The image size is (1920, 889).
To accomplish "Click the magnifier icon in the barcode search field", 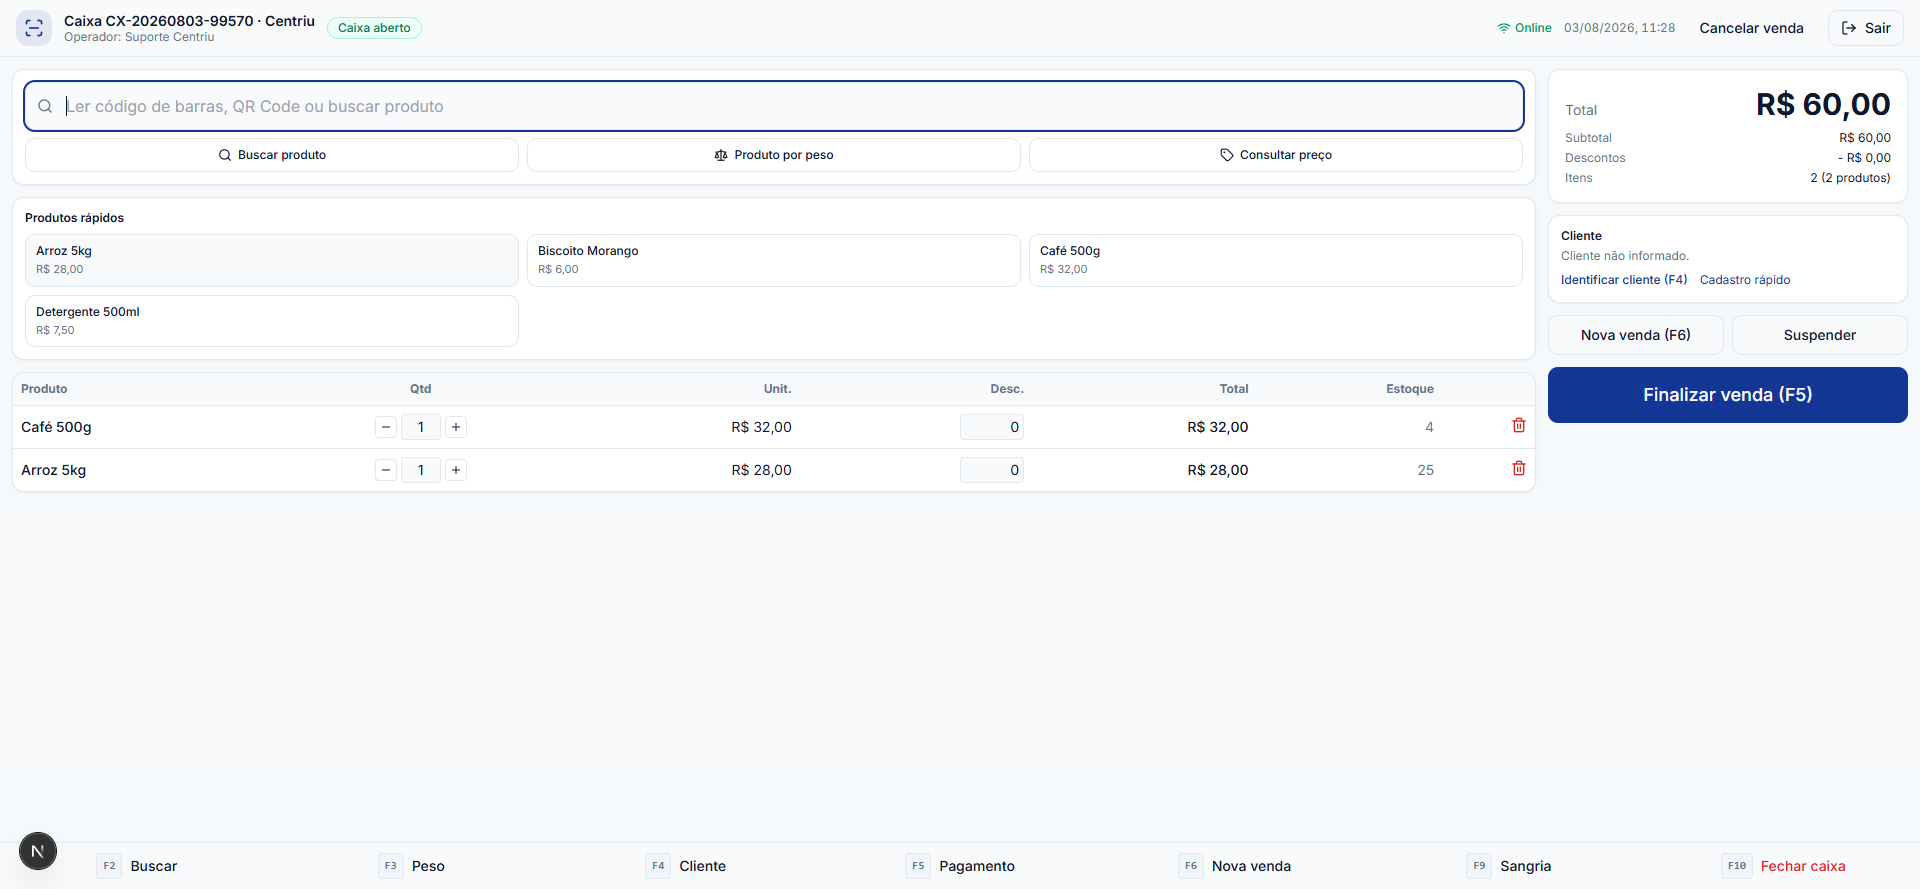I will [x=45, y=106].
